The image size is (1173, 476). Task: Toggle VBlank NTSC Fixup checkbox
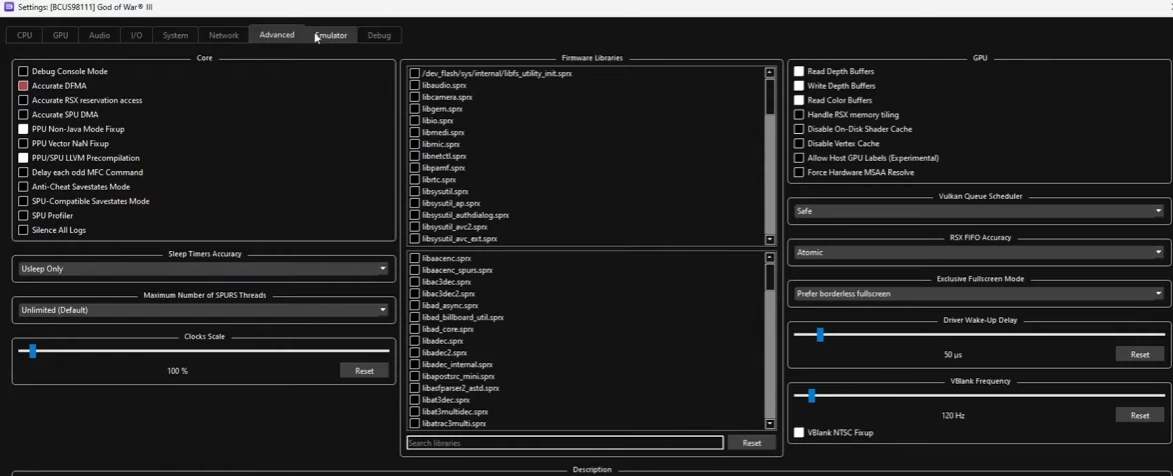tap(799, 433)
